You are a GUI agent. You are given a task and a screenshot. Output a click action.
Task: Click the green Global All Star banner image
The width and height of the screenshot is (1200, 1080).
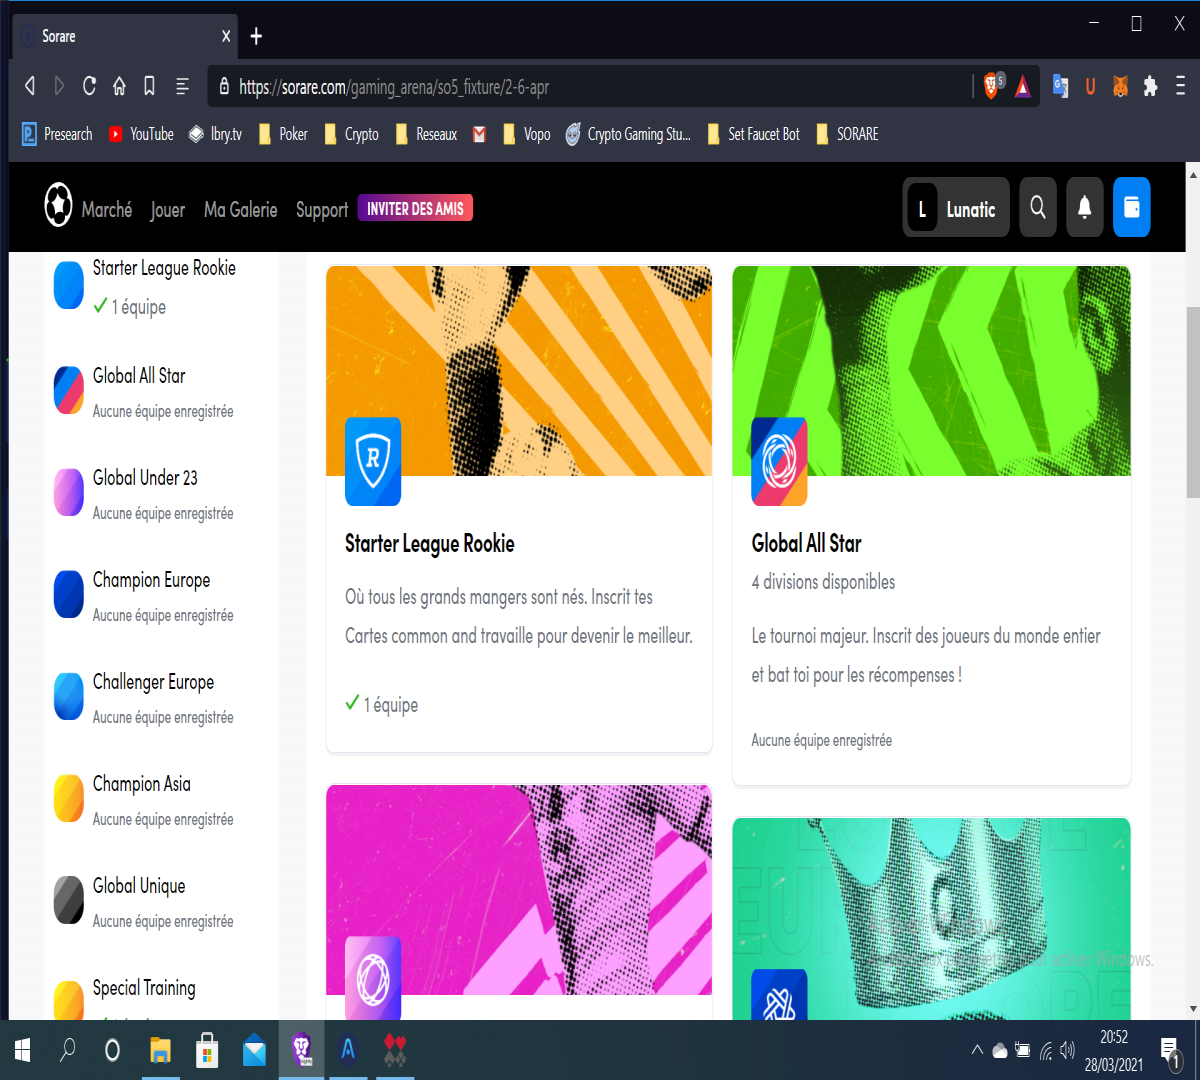click(x=932, y=371)
